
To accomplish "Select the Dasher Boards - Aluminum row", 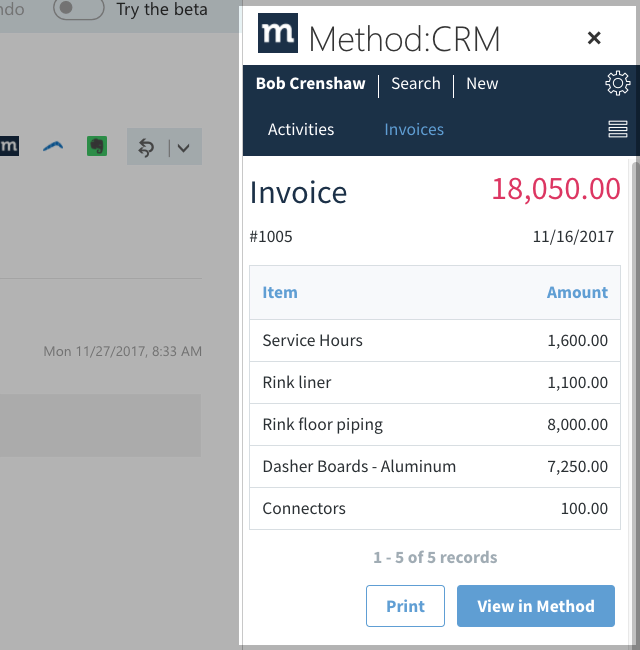I will (x=435, y=467).
